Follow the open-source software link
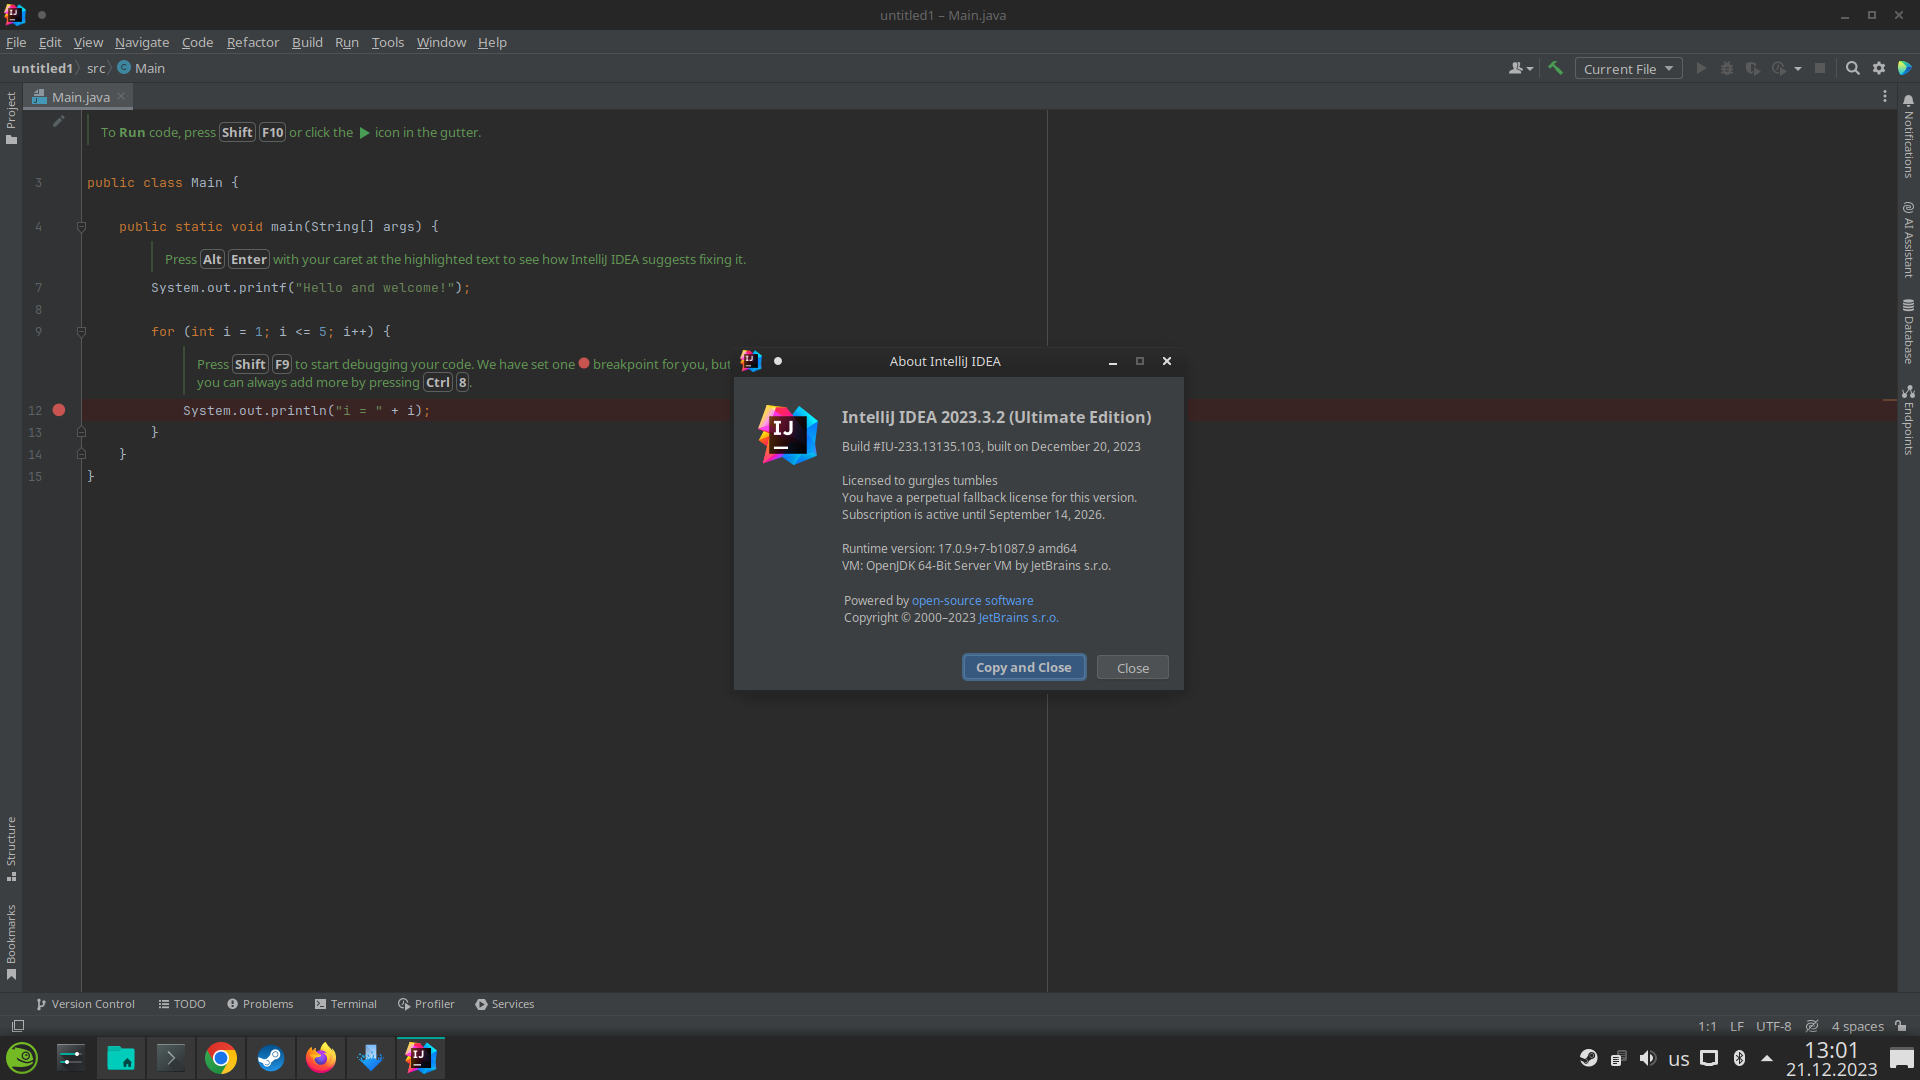Screen dimensions: 1920x1080 pos(972,601)
